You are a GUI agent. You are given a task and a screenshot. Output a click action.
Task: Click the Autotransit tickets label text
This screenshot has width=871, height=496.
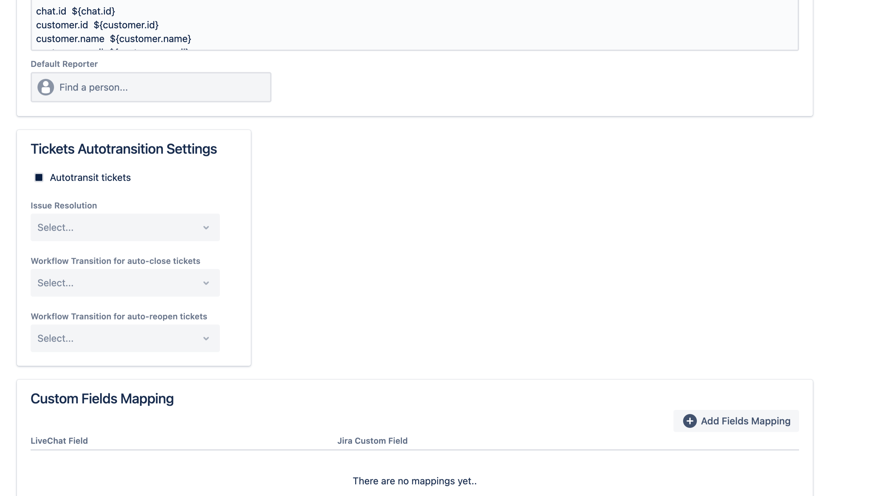[x=90, y=178]
